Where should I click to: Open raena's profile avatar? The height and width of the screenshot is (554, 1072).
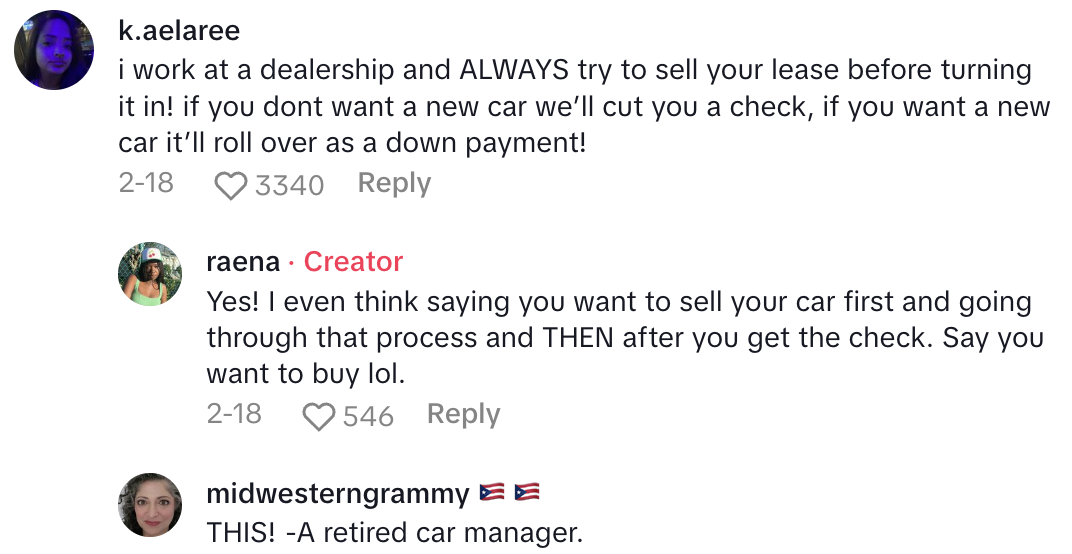coord(150,273)
